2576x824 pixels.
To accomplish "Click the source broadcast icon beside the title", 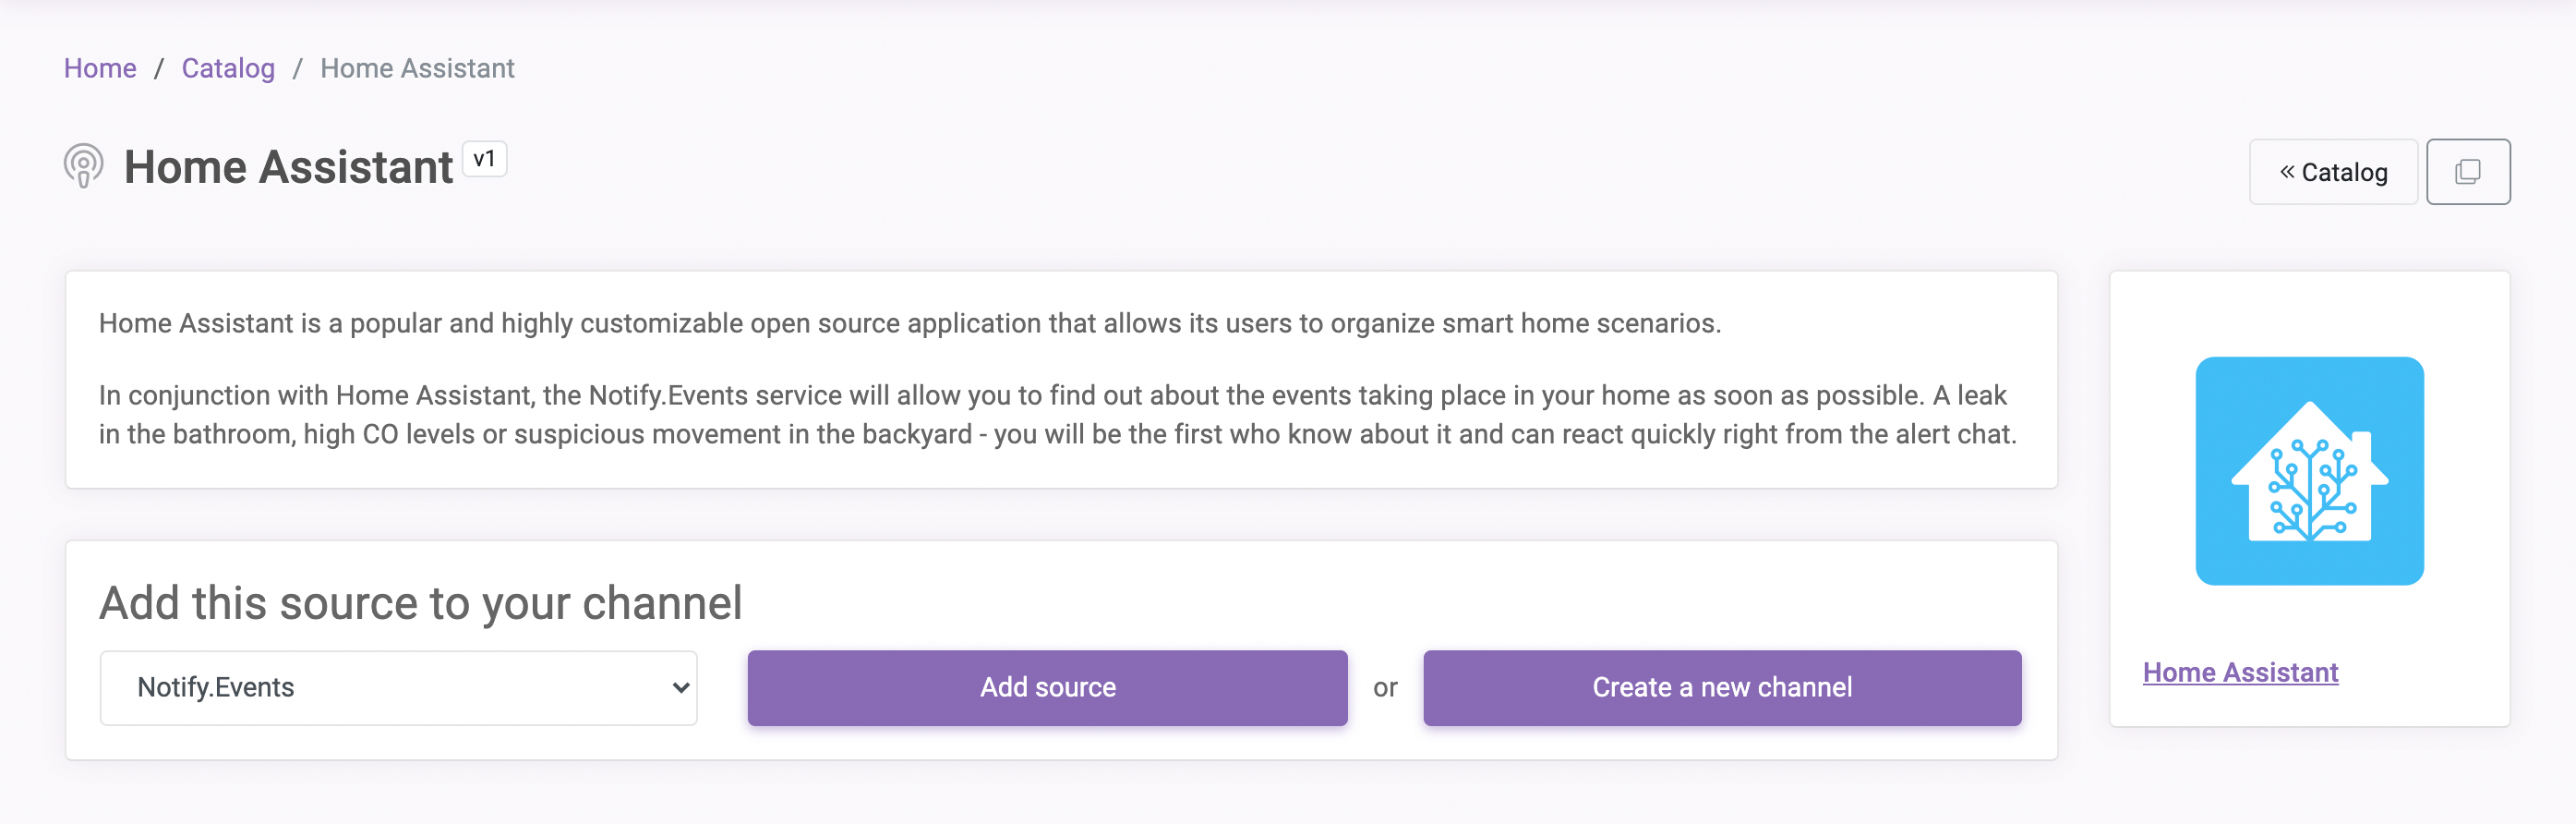I will [x=84, y=166].
